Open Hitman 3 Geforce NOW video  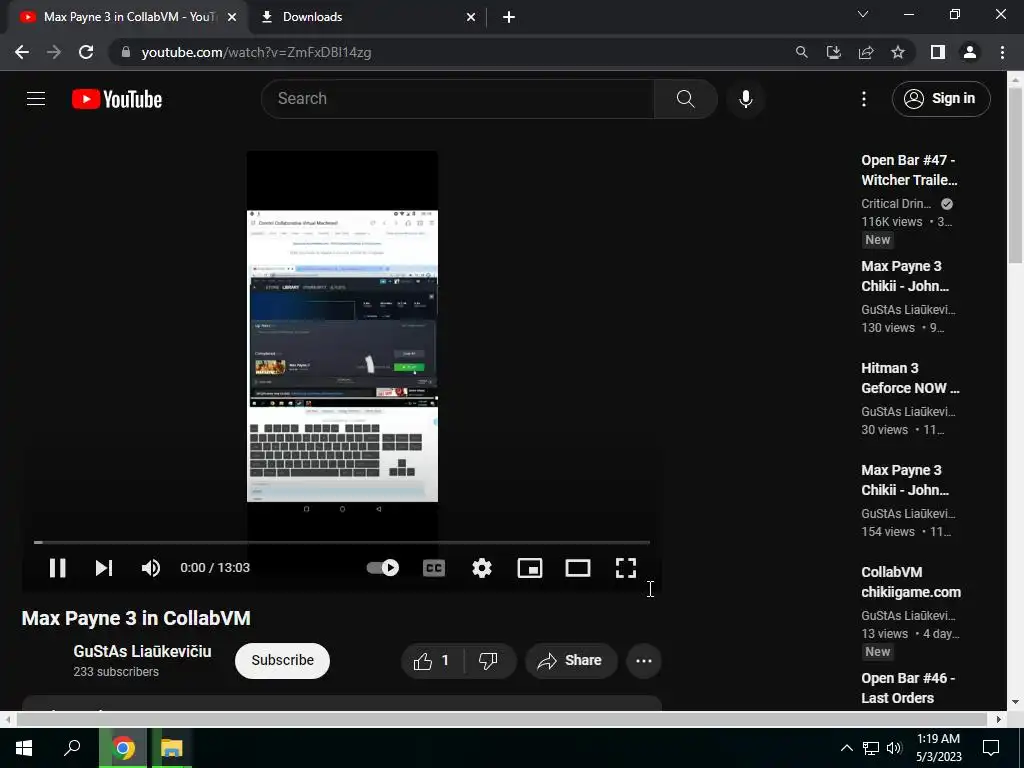(910, 377)
